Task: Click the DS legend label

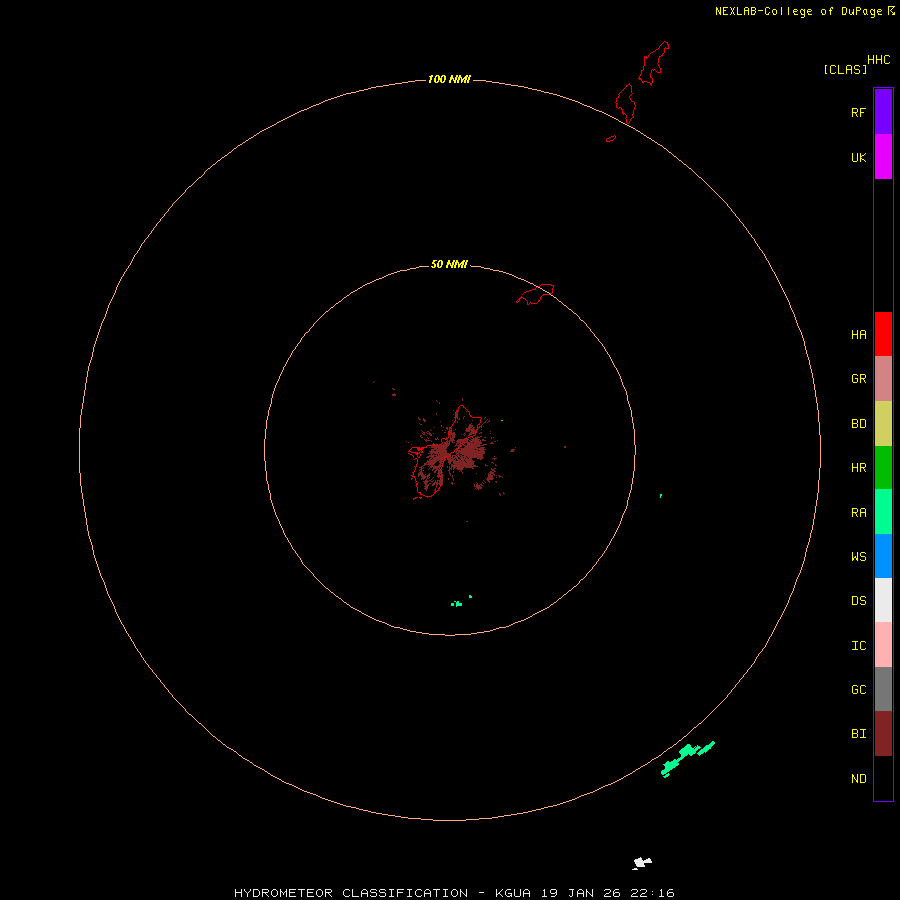Action: click(859, 601)
